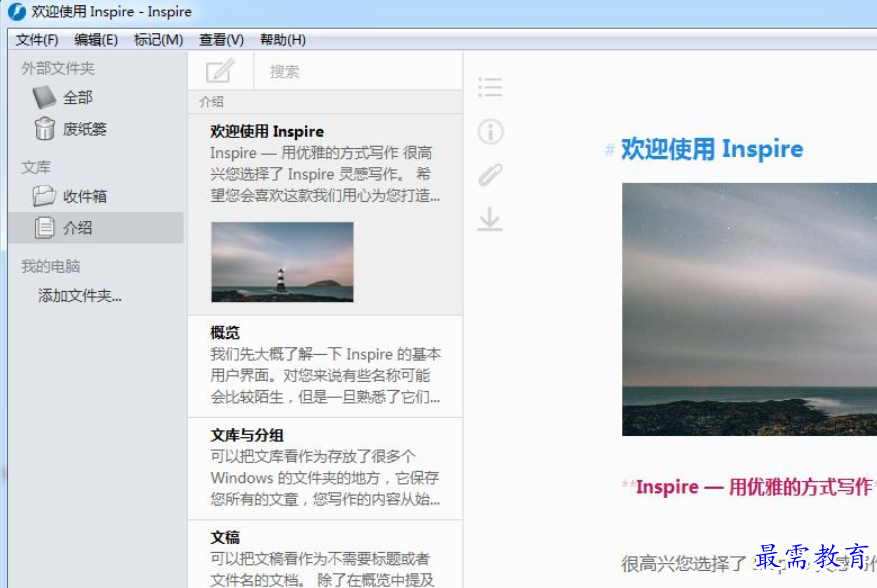Click the 文库 section header
877x588 pixels.
click(x=36, y=167)
